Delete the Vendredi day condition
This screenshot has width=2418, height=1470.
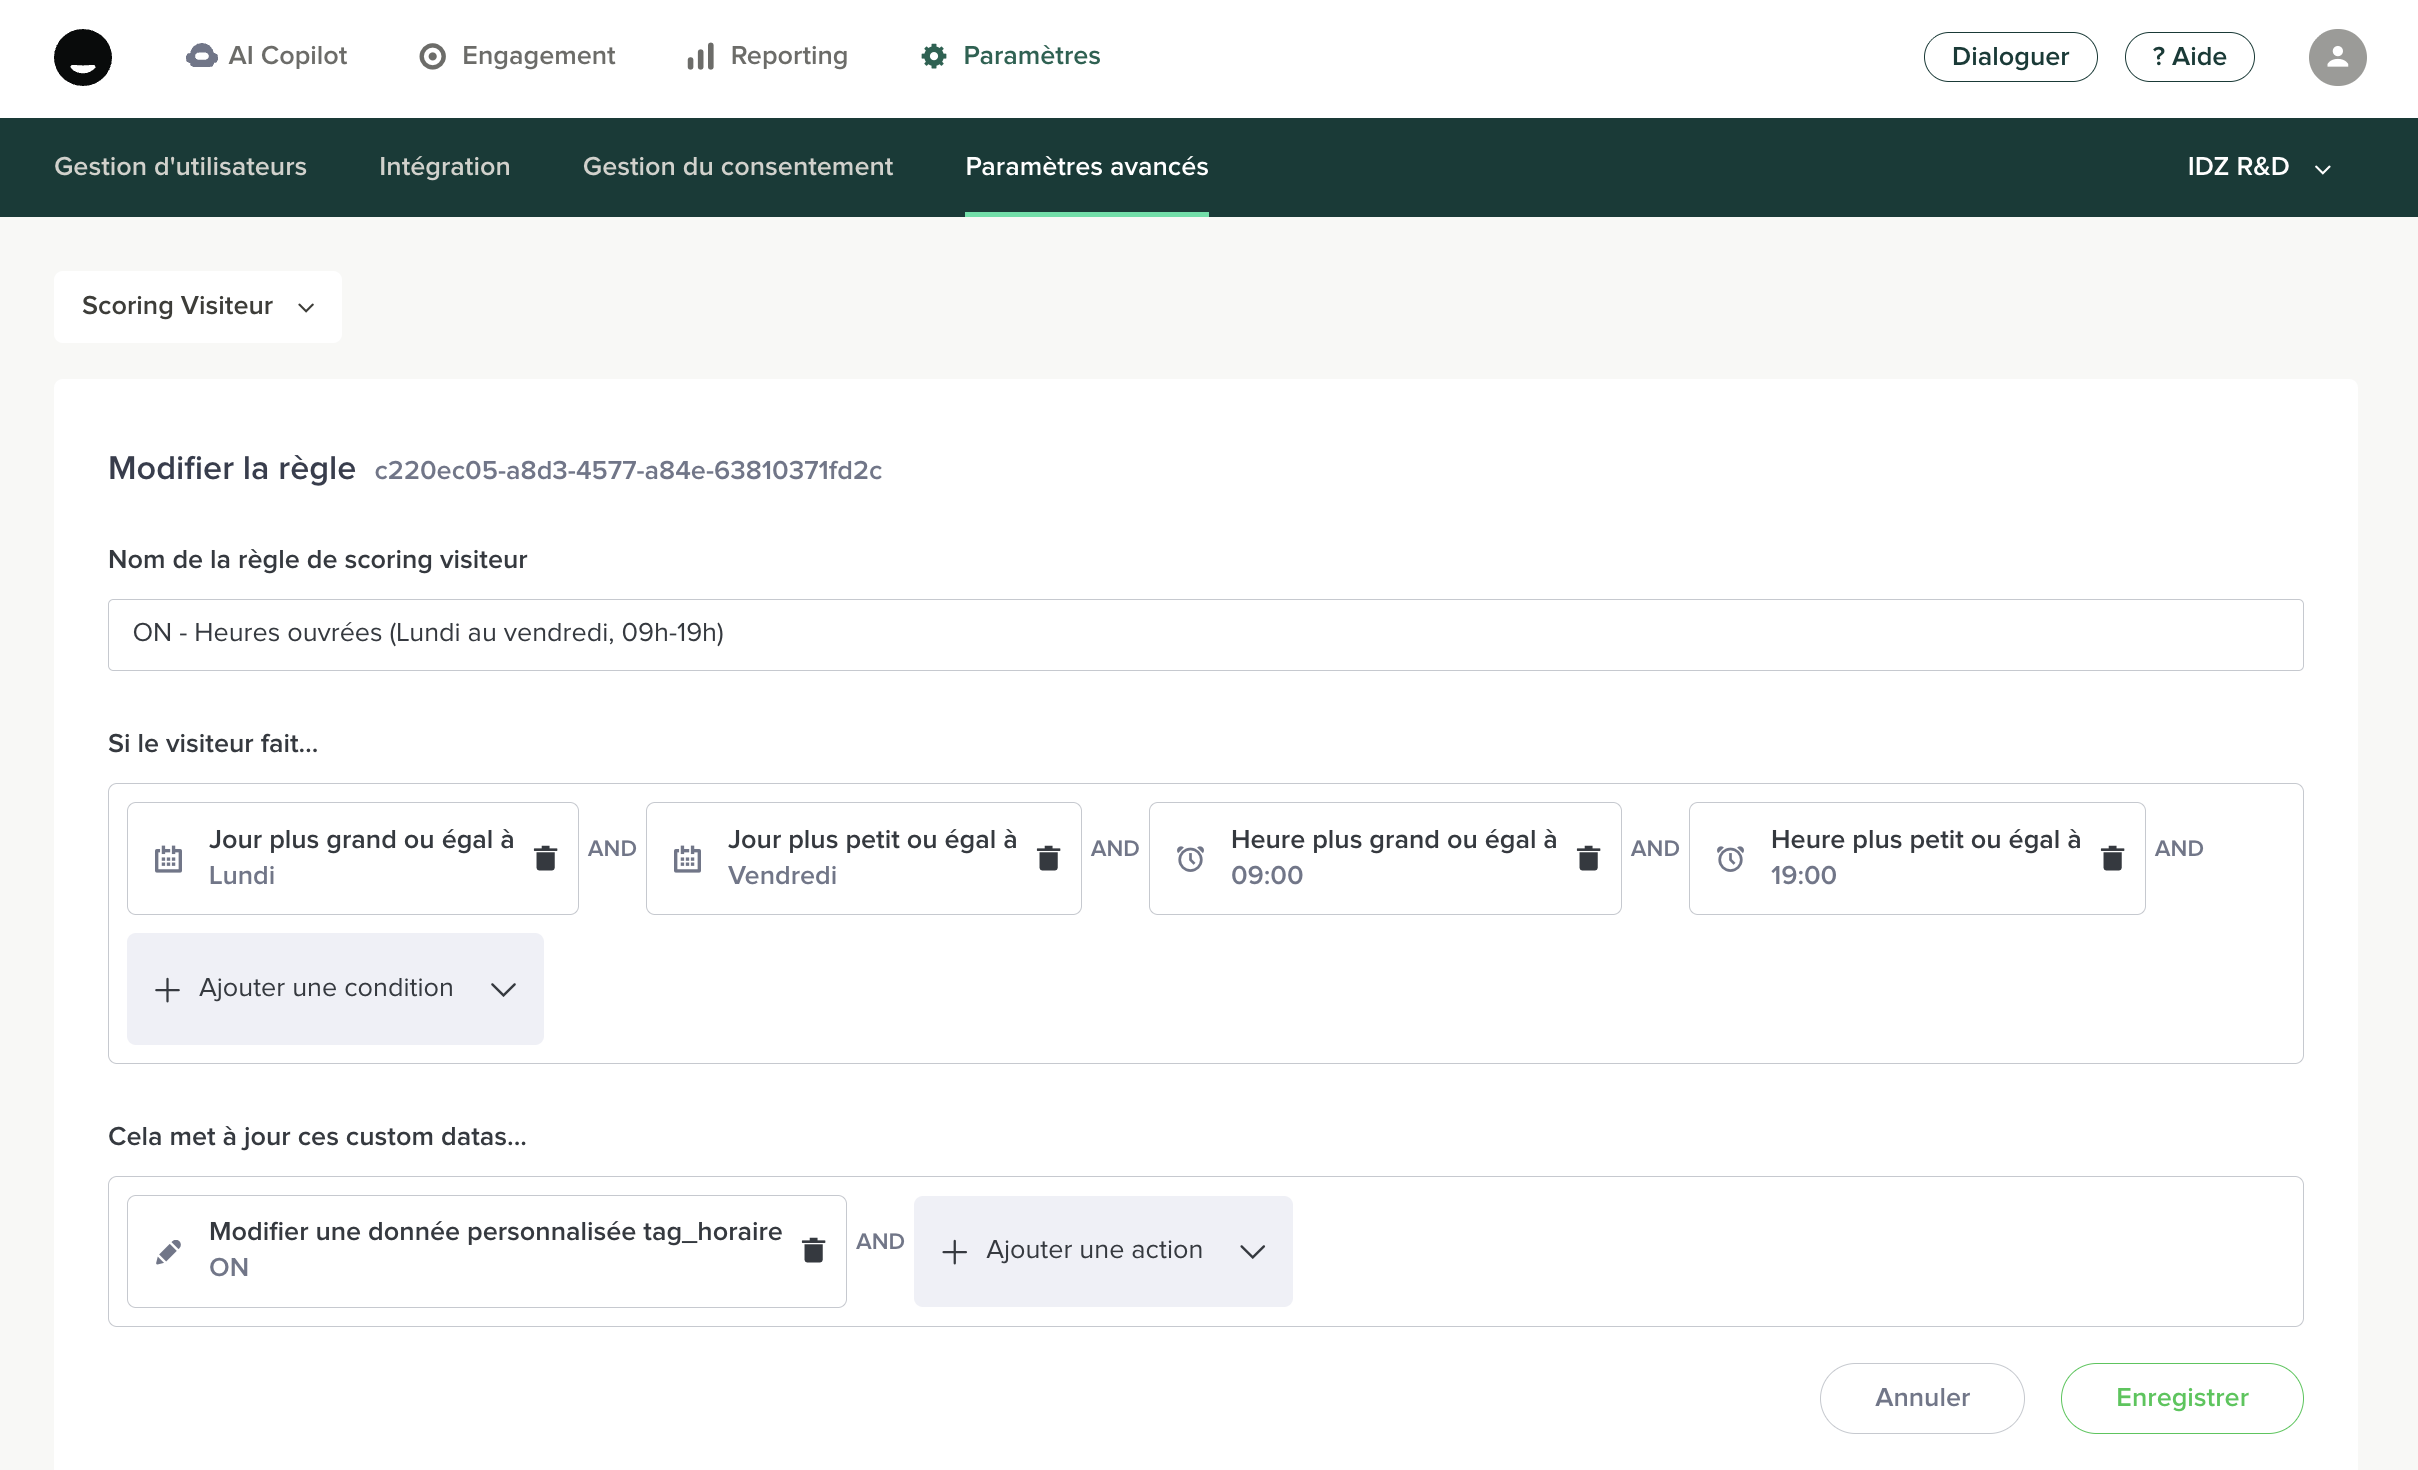click(1048, 858)
